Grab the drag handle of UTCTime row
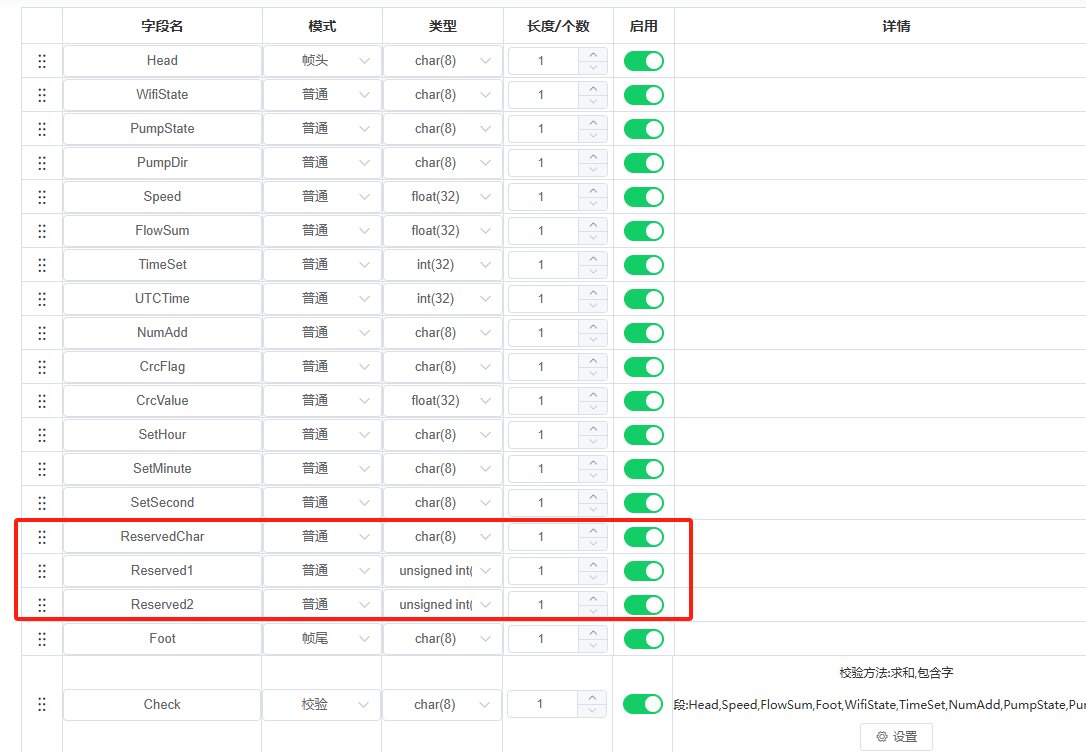This screenshot has width=1086, height=752. click(x=42, y=299)
